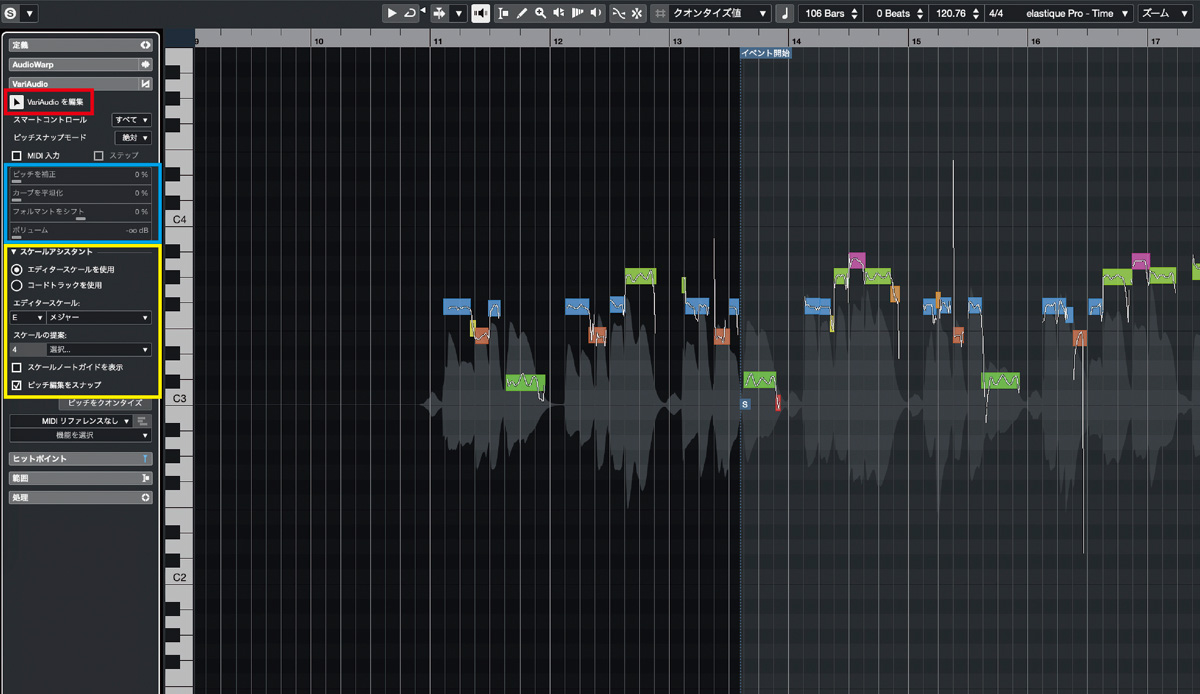Click the small S handle at event start
Viewport: 1200px width, 694px height.
[x=745, y=404]
